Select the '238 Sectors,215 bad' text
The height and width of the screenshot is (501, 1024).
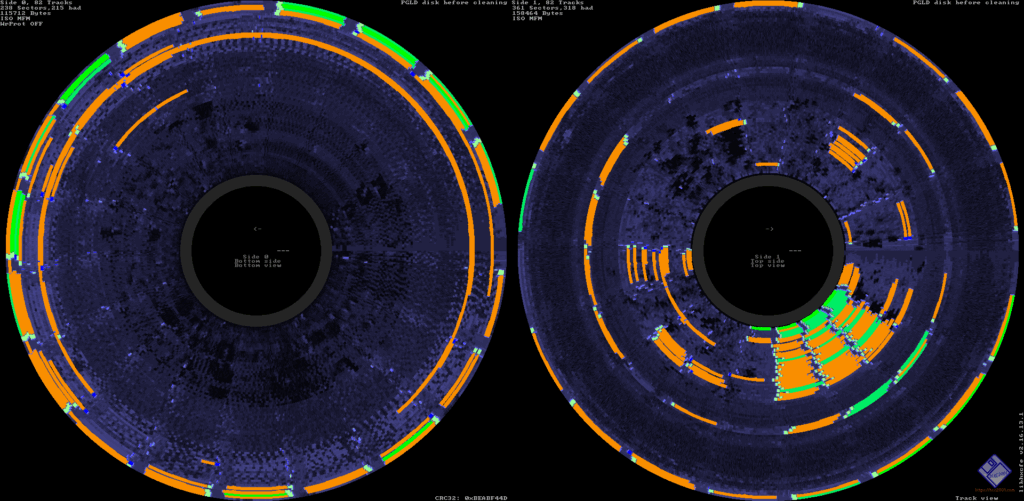[40, 8]
